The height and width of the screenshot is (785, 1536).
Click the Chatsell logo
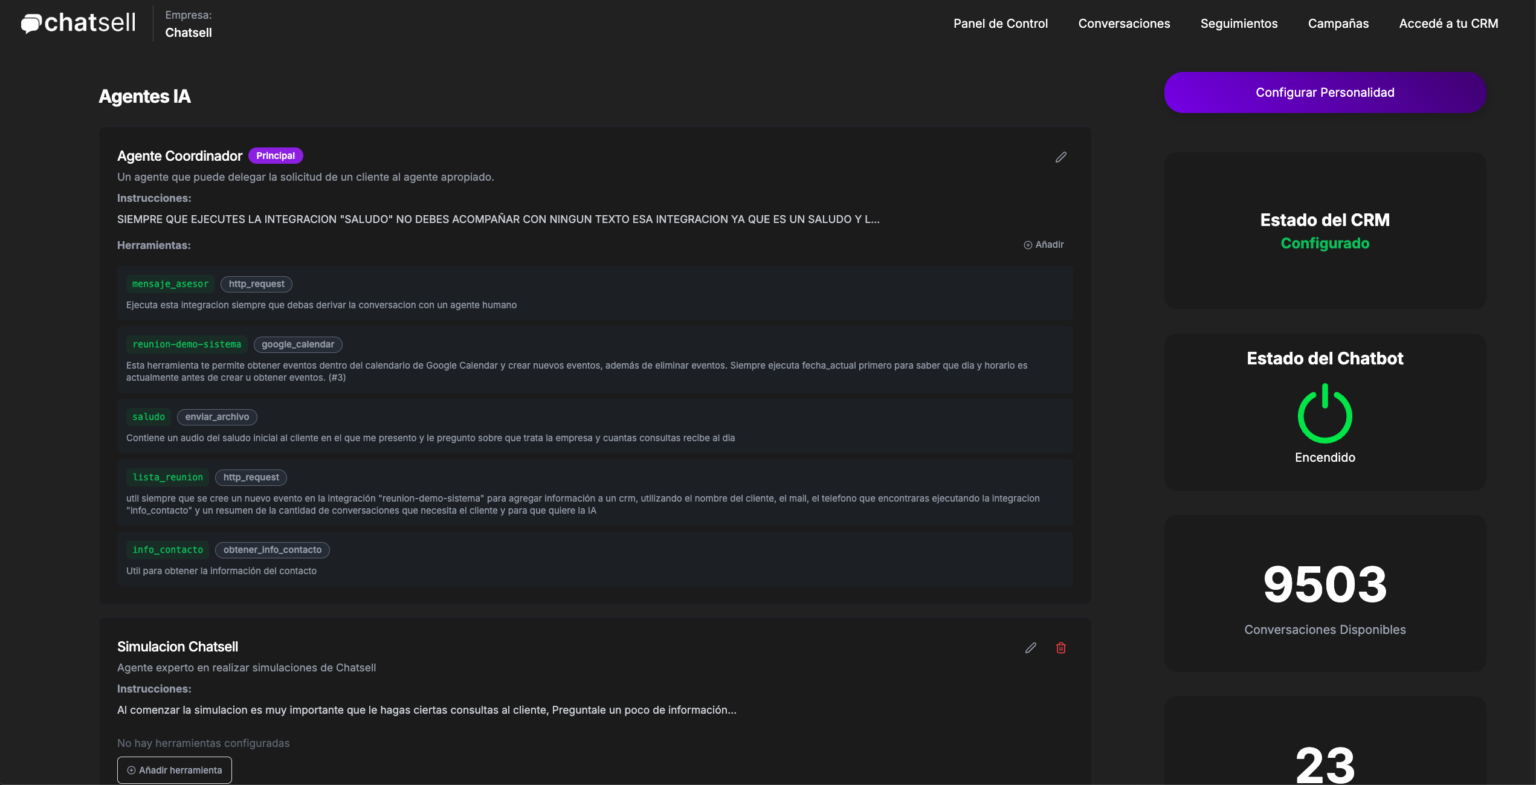78,23
